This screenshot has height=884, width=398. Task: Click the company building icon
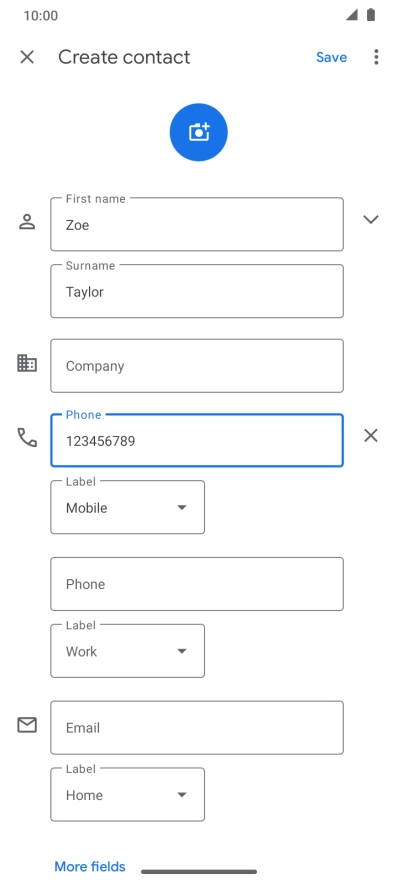pos(27,363)
